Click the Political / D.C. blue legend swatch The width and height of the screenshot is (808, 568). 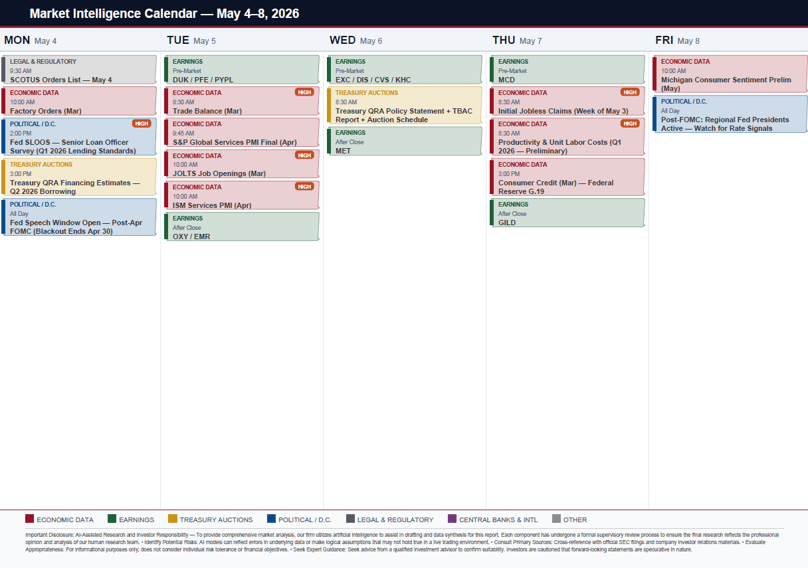(272, 519)
